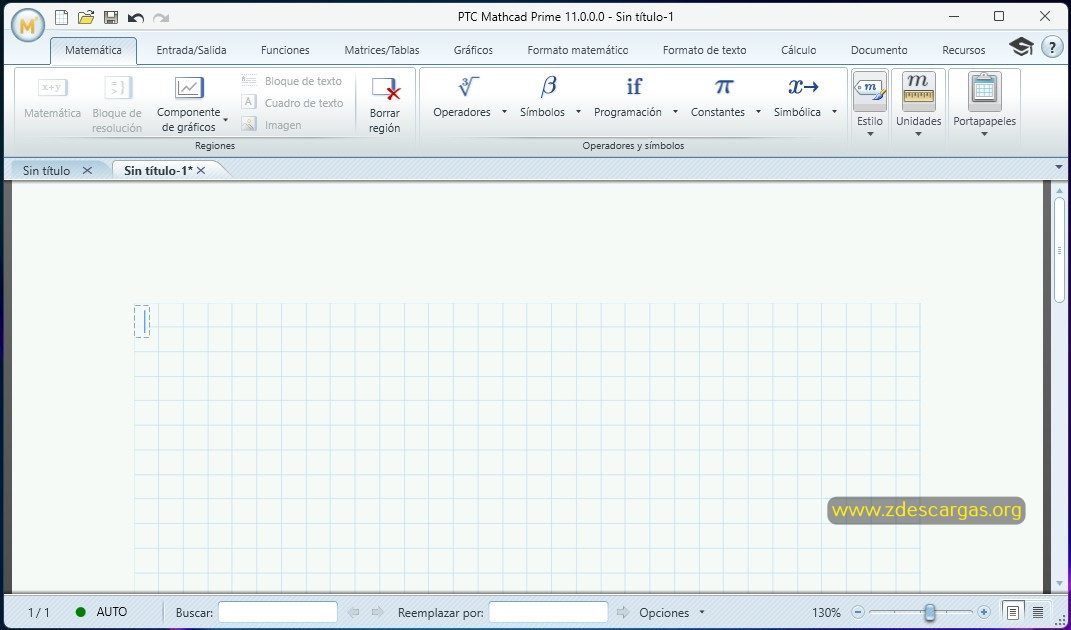Open Simbólica evaluation menu
Image resolution: width=1071 pixels, height=630 pixels.
[803, 87]
